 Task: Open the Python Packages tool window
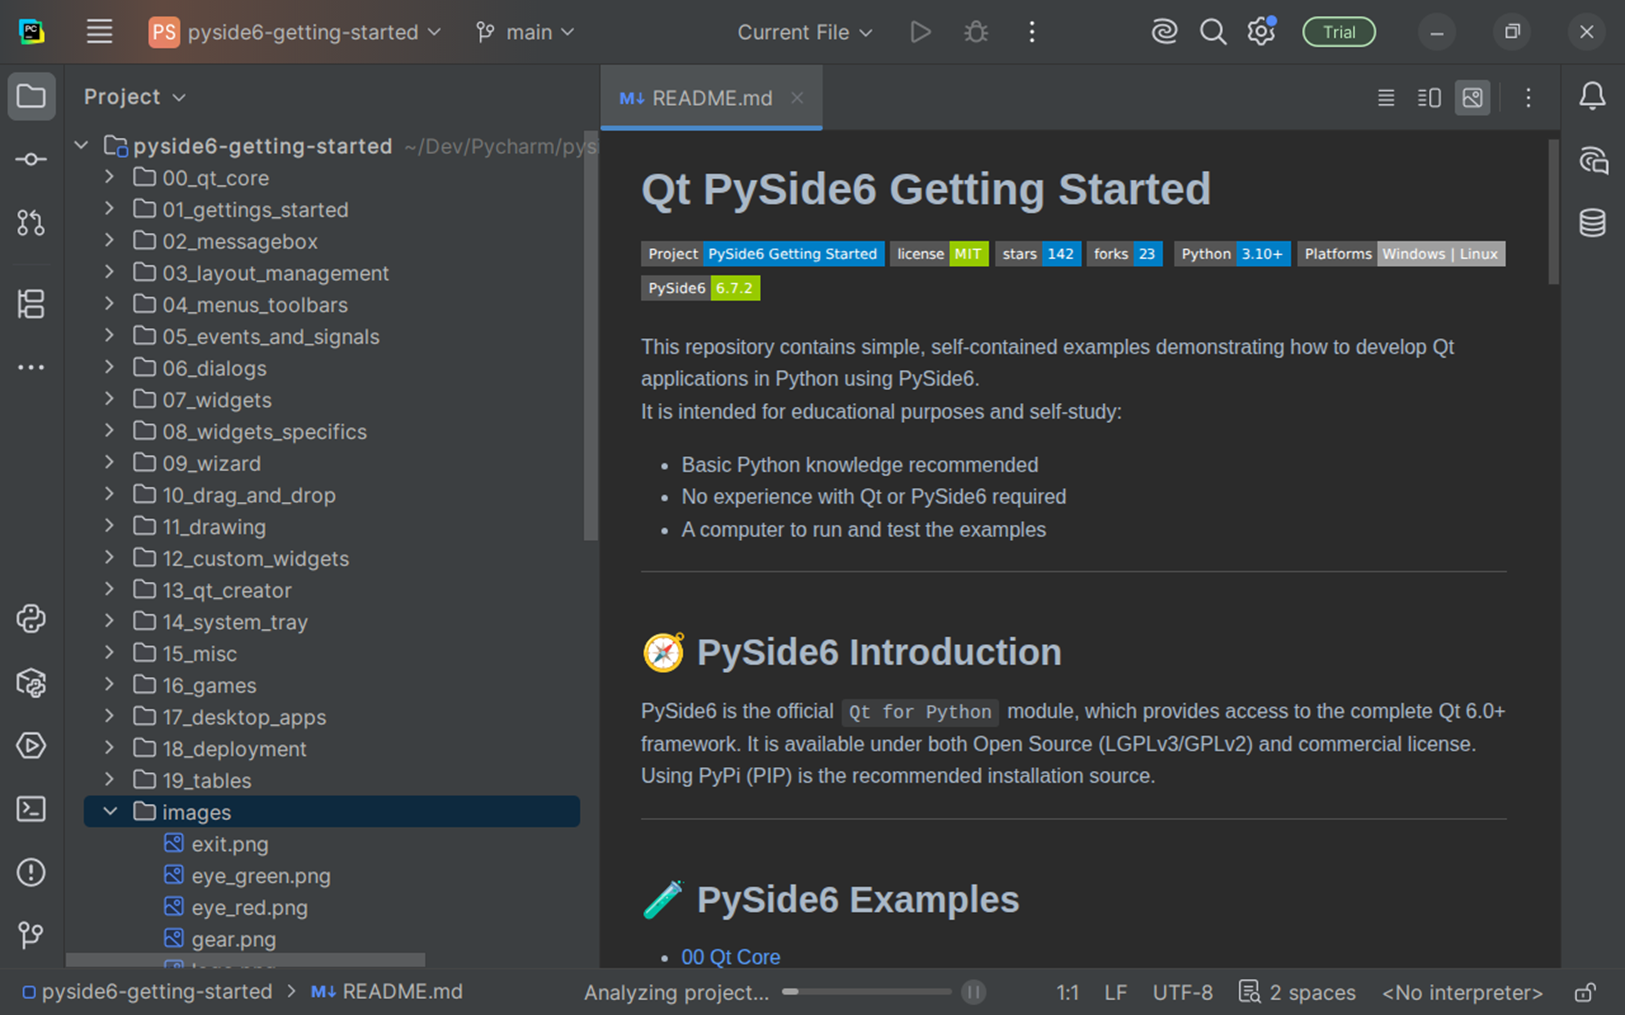coord(31,683)
